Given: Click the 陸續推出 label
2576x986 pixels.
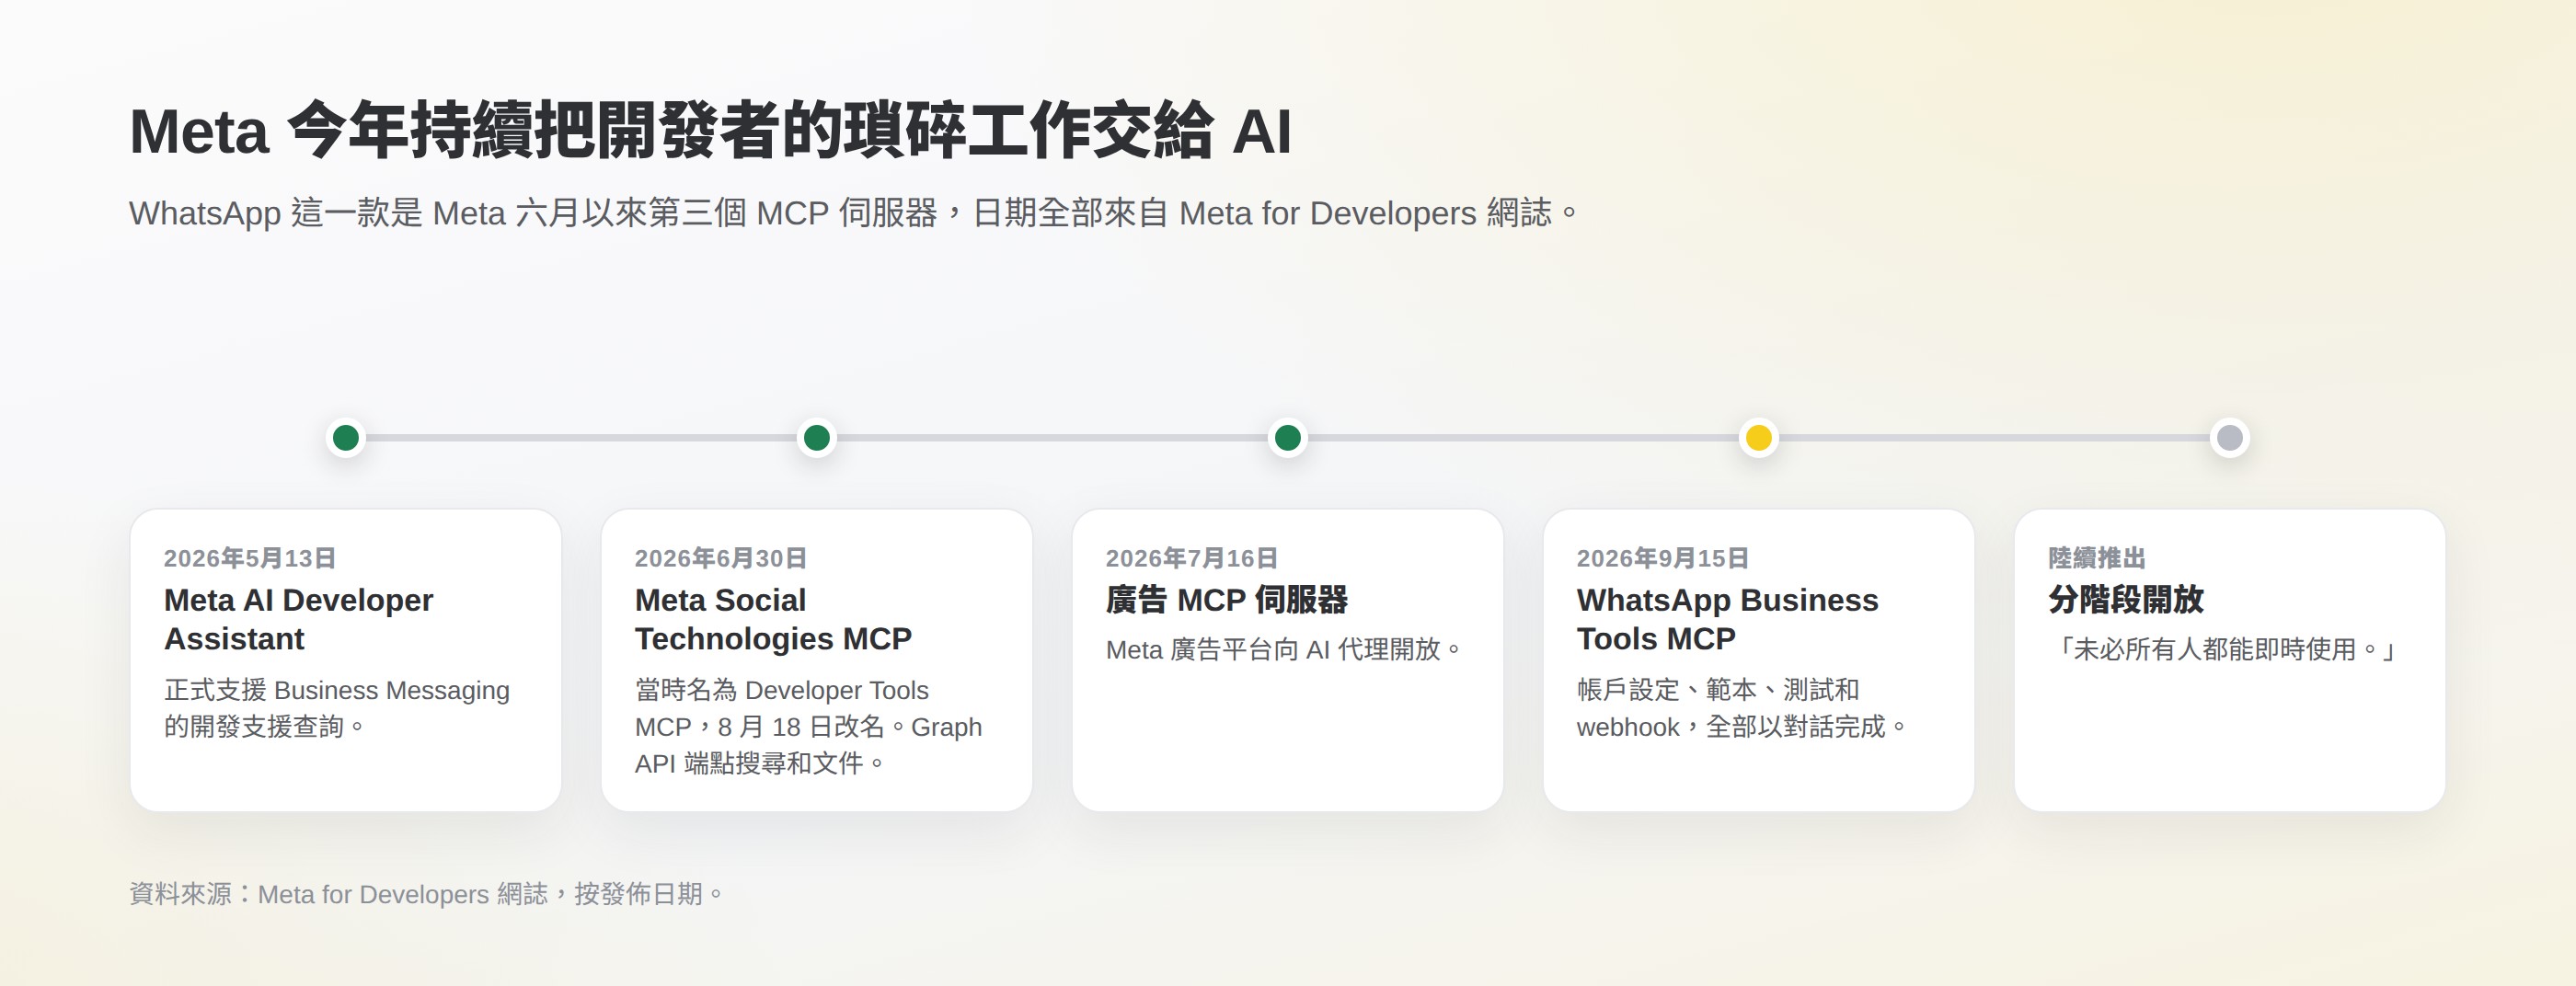Looking at the screenshot, I should point(2097,558).
